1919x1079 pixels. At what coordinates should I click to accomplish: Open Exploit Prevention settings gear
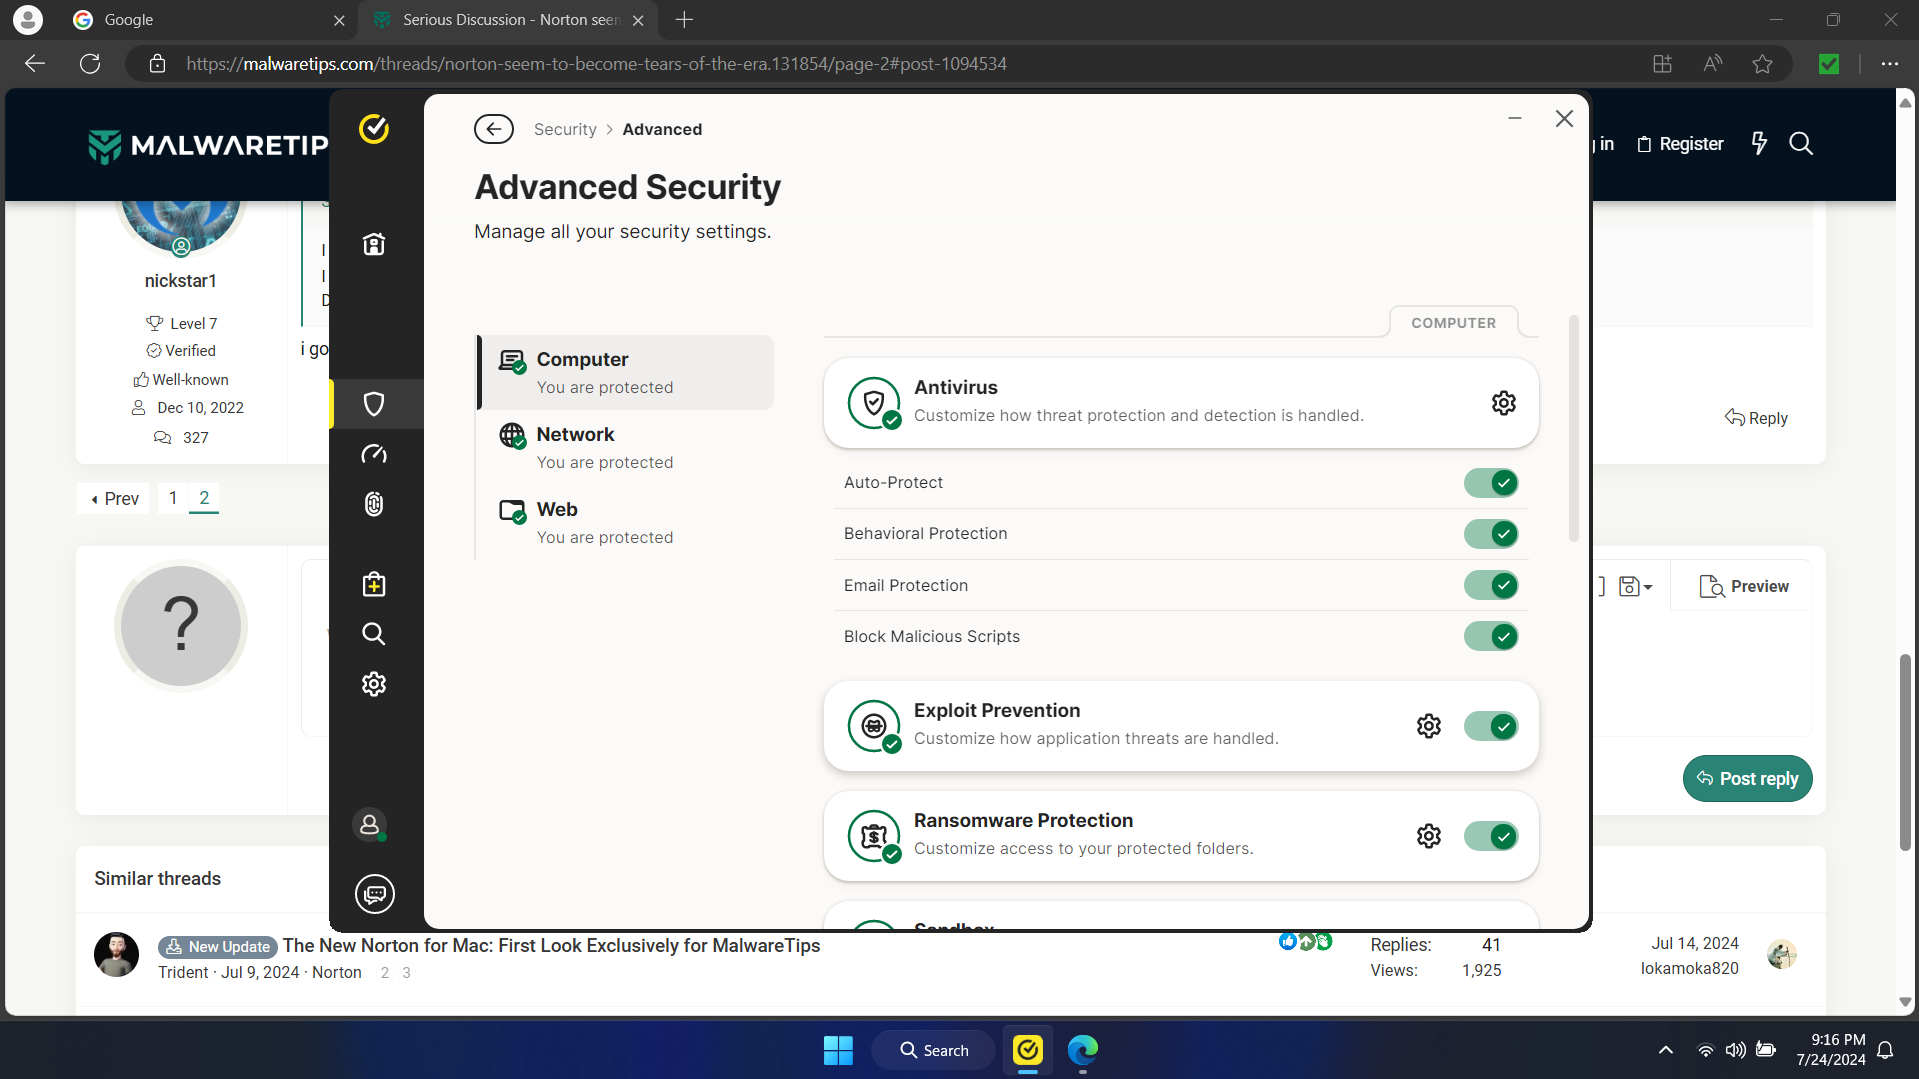1429,726
